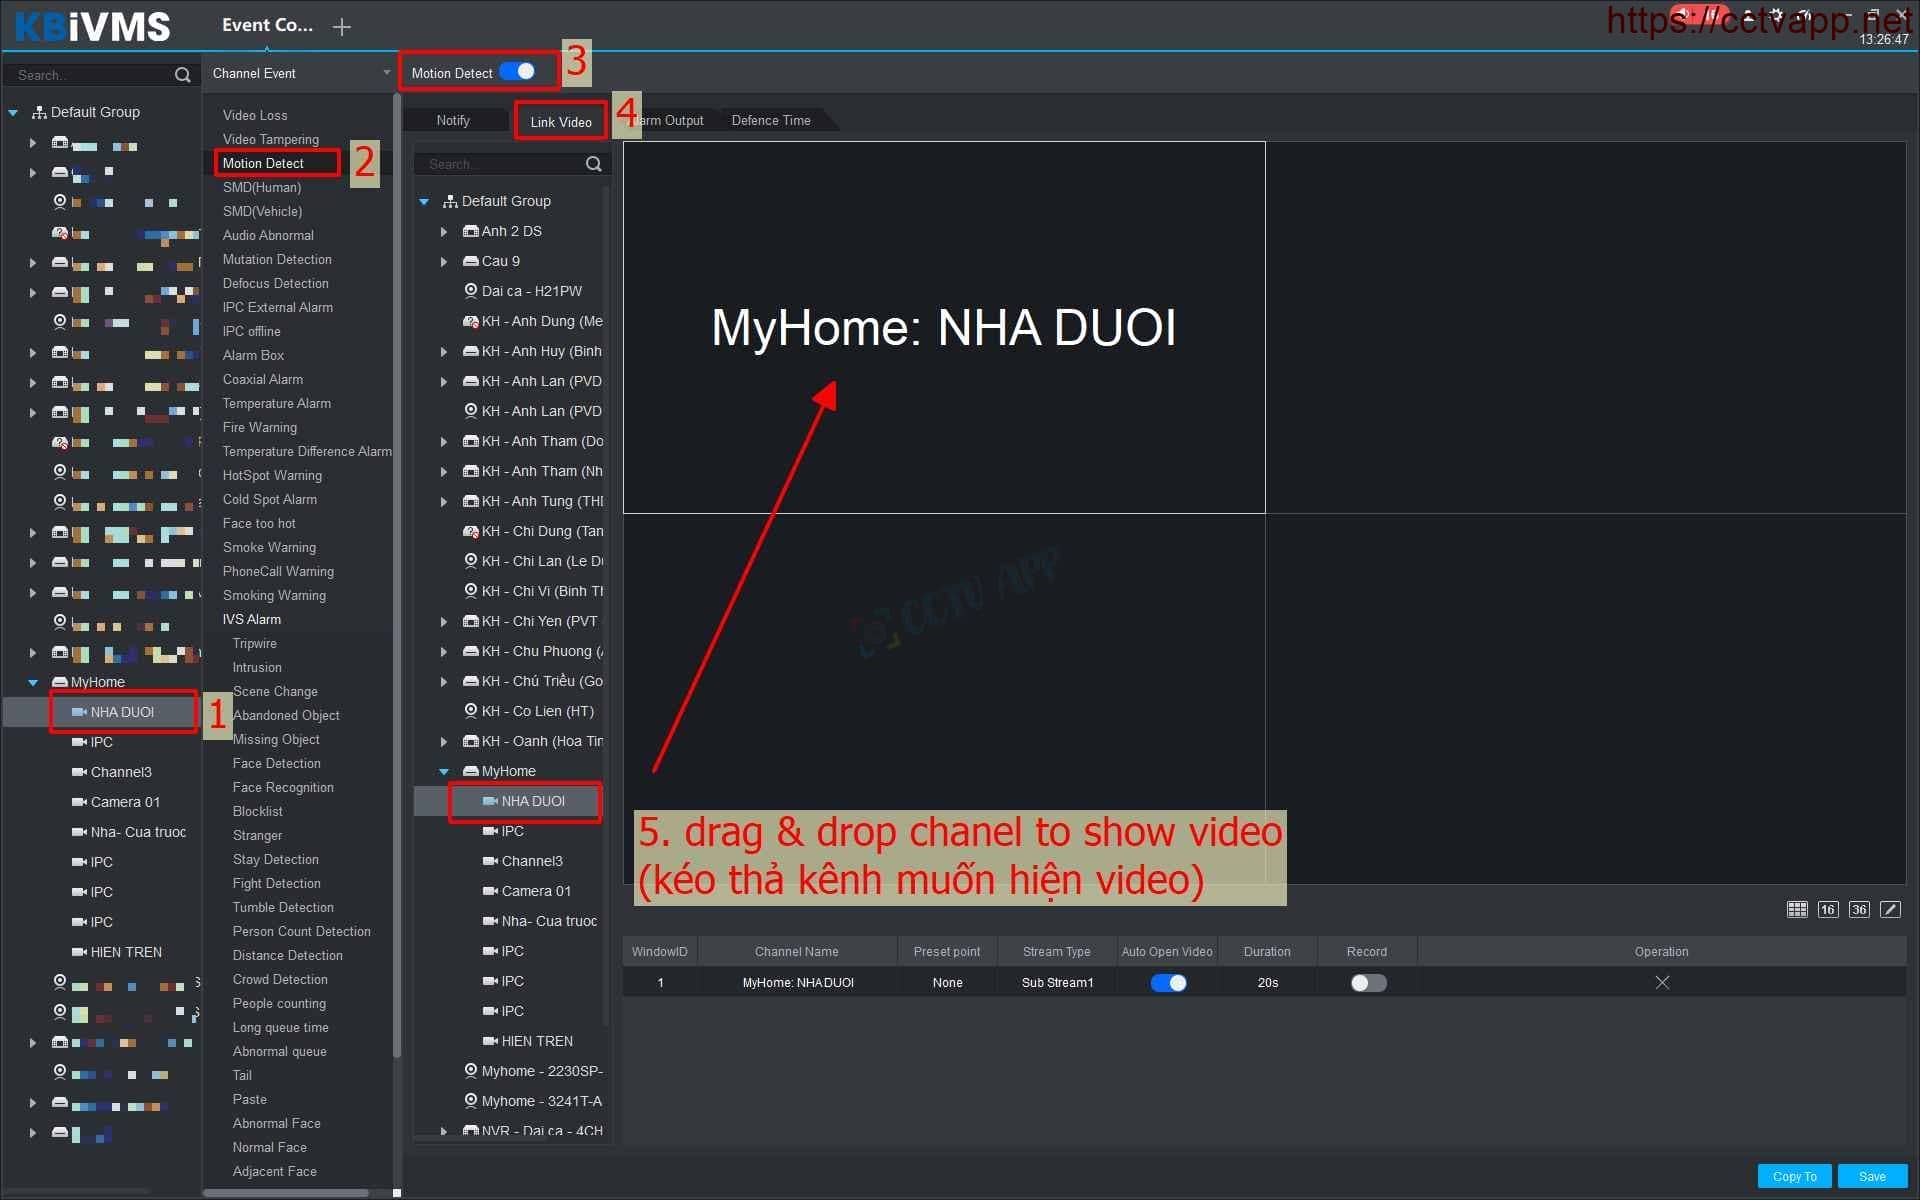Open the Defence Time tab

[x=770, y=120]
